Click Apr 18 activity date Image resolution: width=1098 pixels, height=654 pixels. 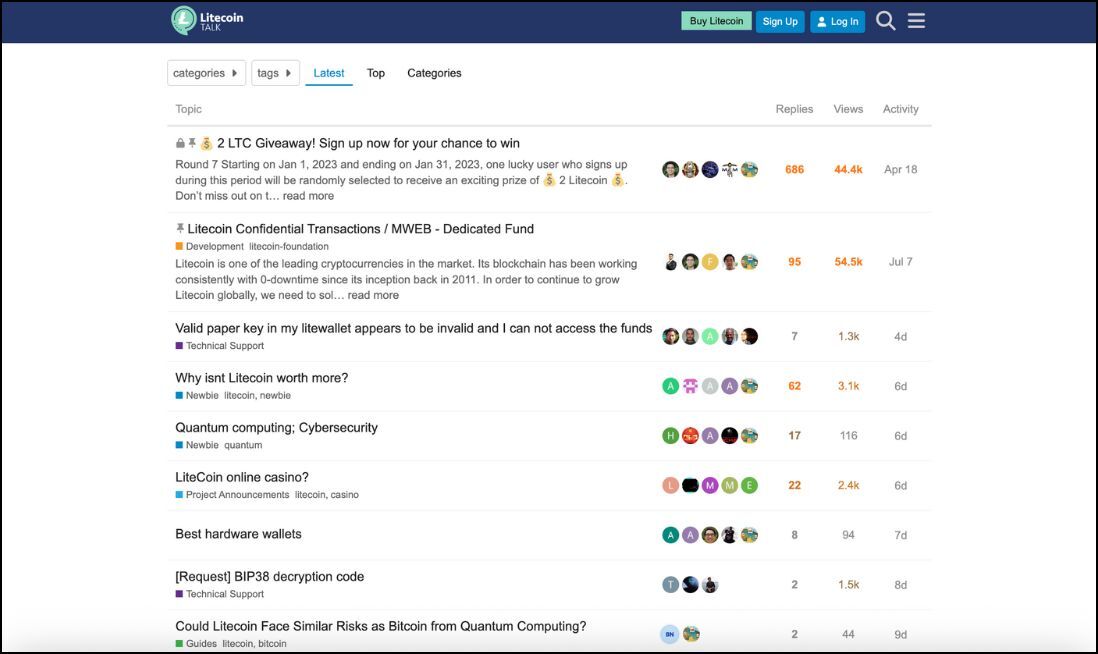(901, 169)
